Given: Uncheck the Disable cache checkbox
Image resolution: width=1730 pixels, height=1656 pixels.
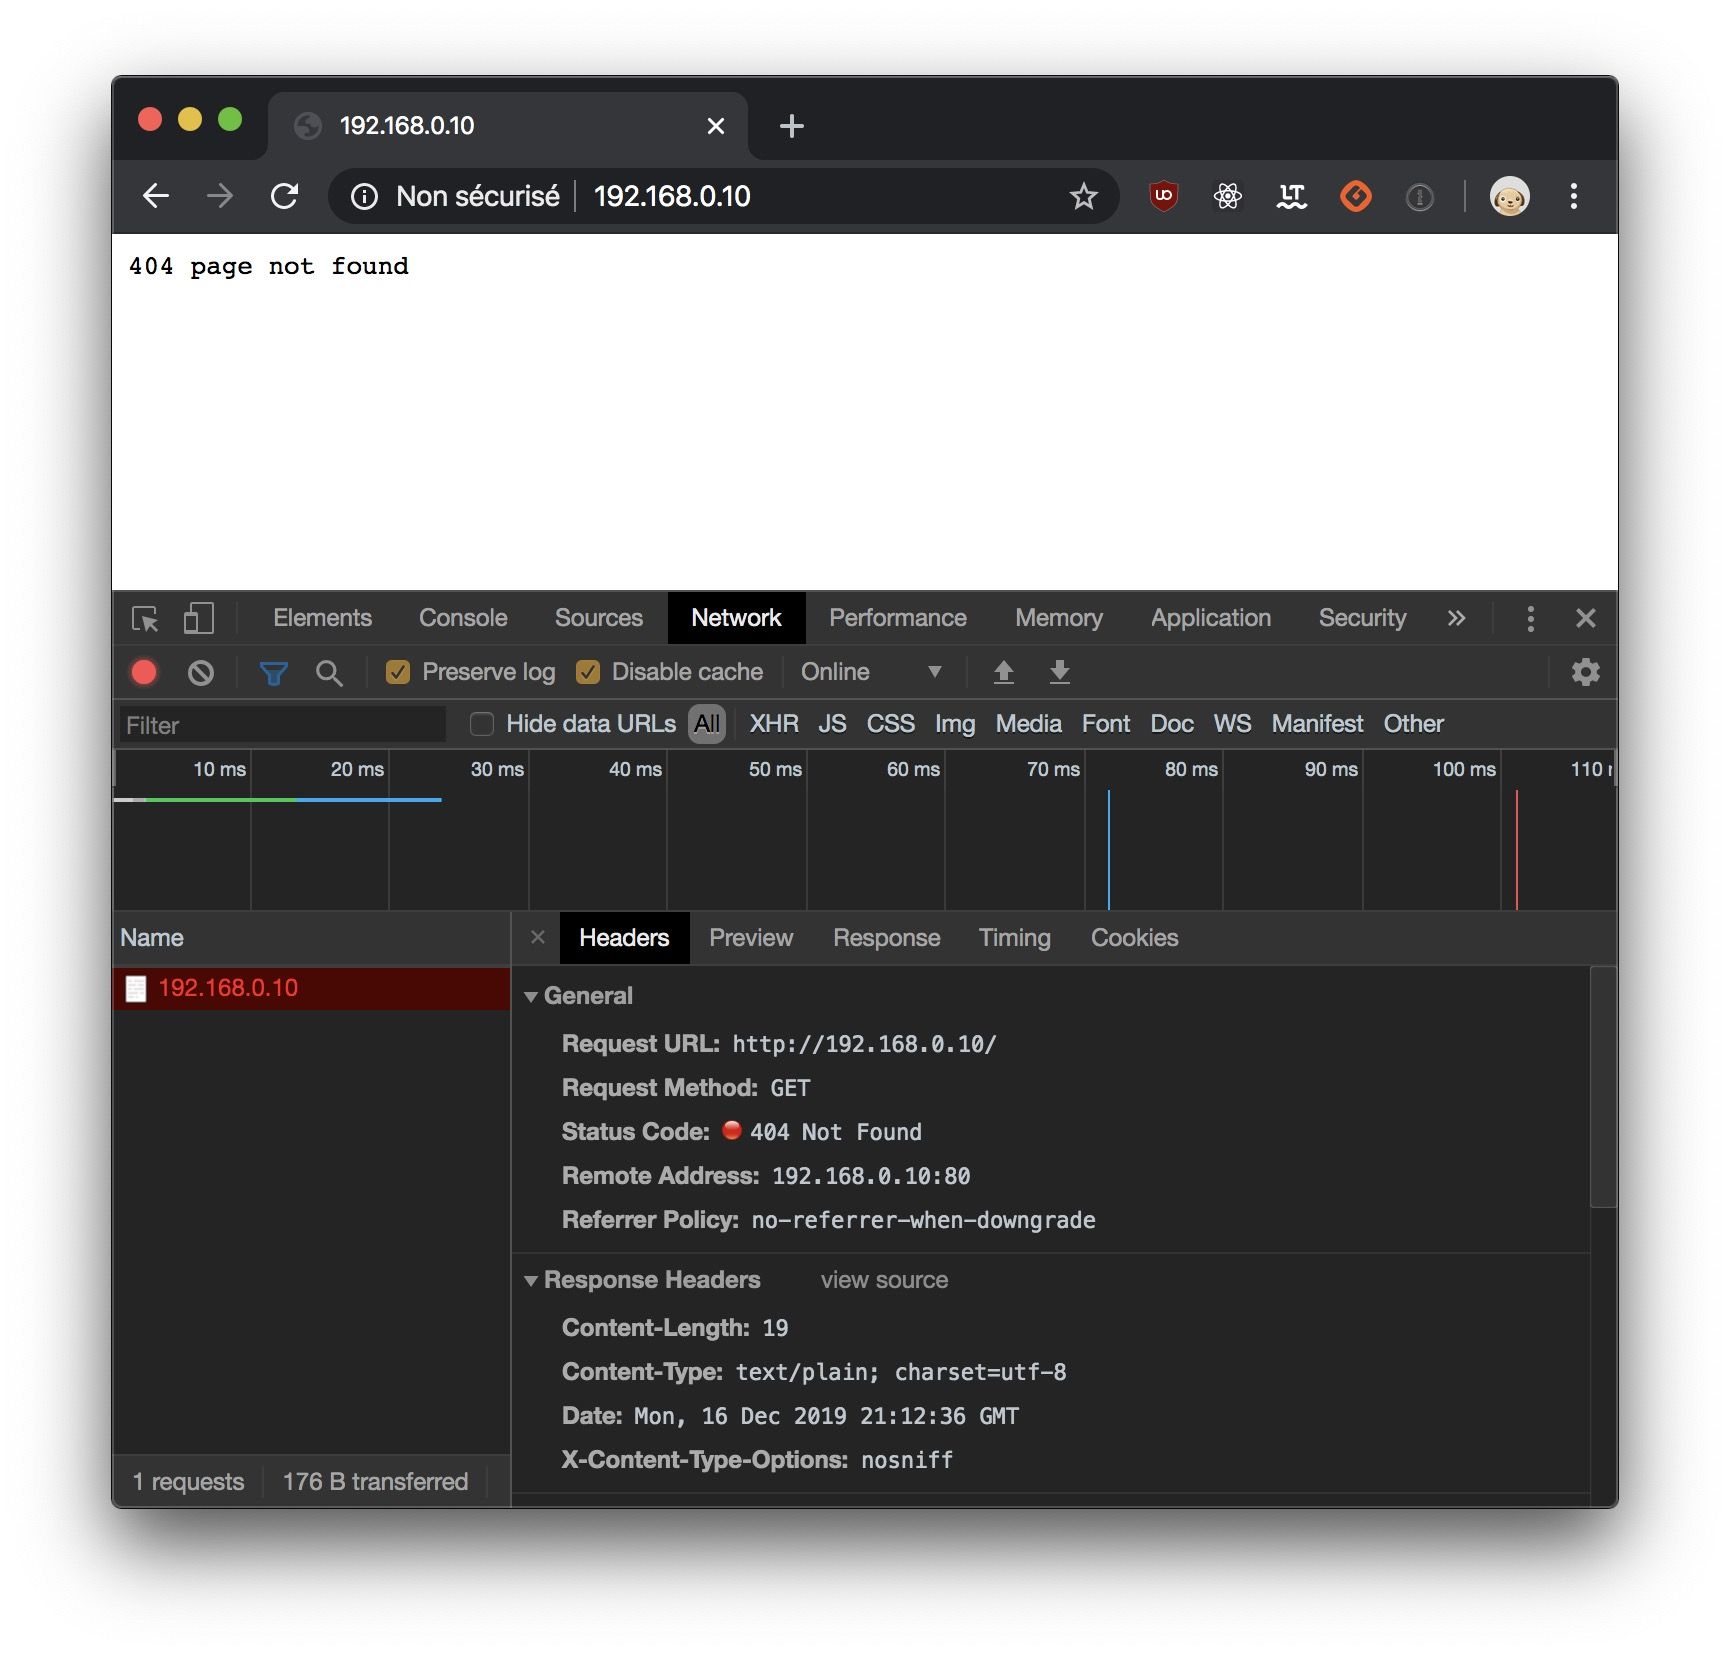Looking at the screenshot, I should pyautogui.click(x=588, y=672).
